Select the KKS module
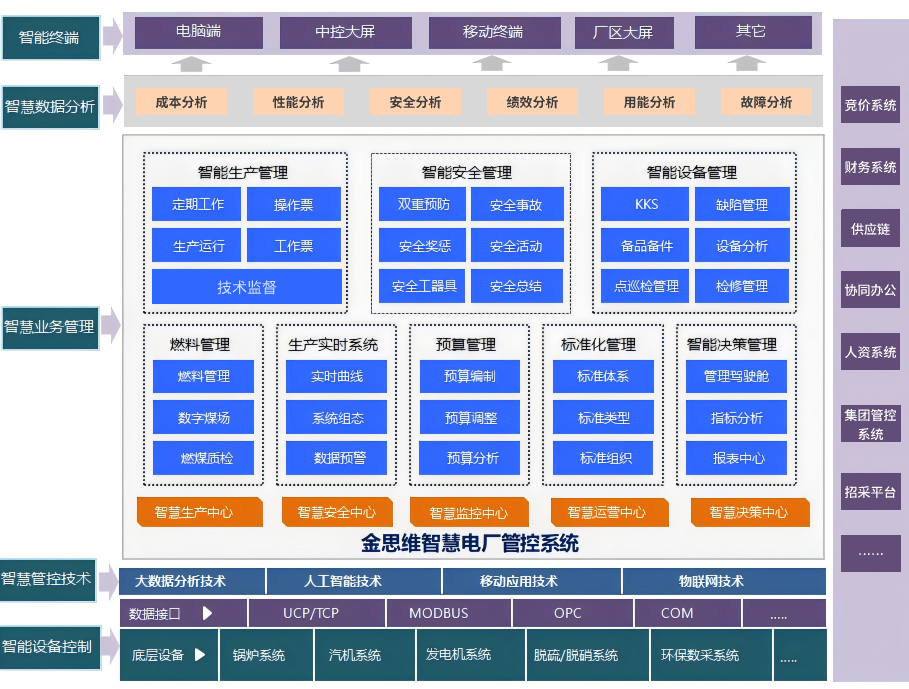 [645, 204]
